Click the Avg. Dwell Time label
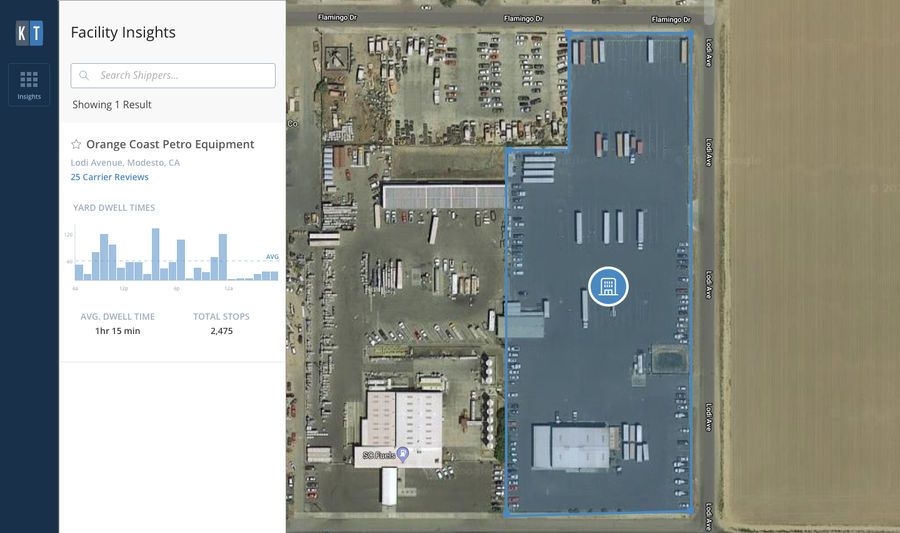 coord(118,316)
